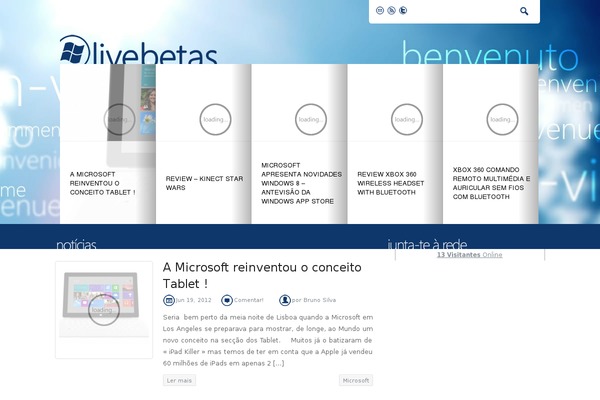Image resolution: width=600 pixels, height=400 pixels.
Task: Click the third round social icon in top bar
Action: [x=403, y=10]
